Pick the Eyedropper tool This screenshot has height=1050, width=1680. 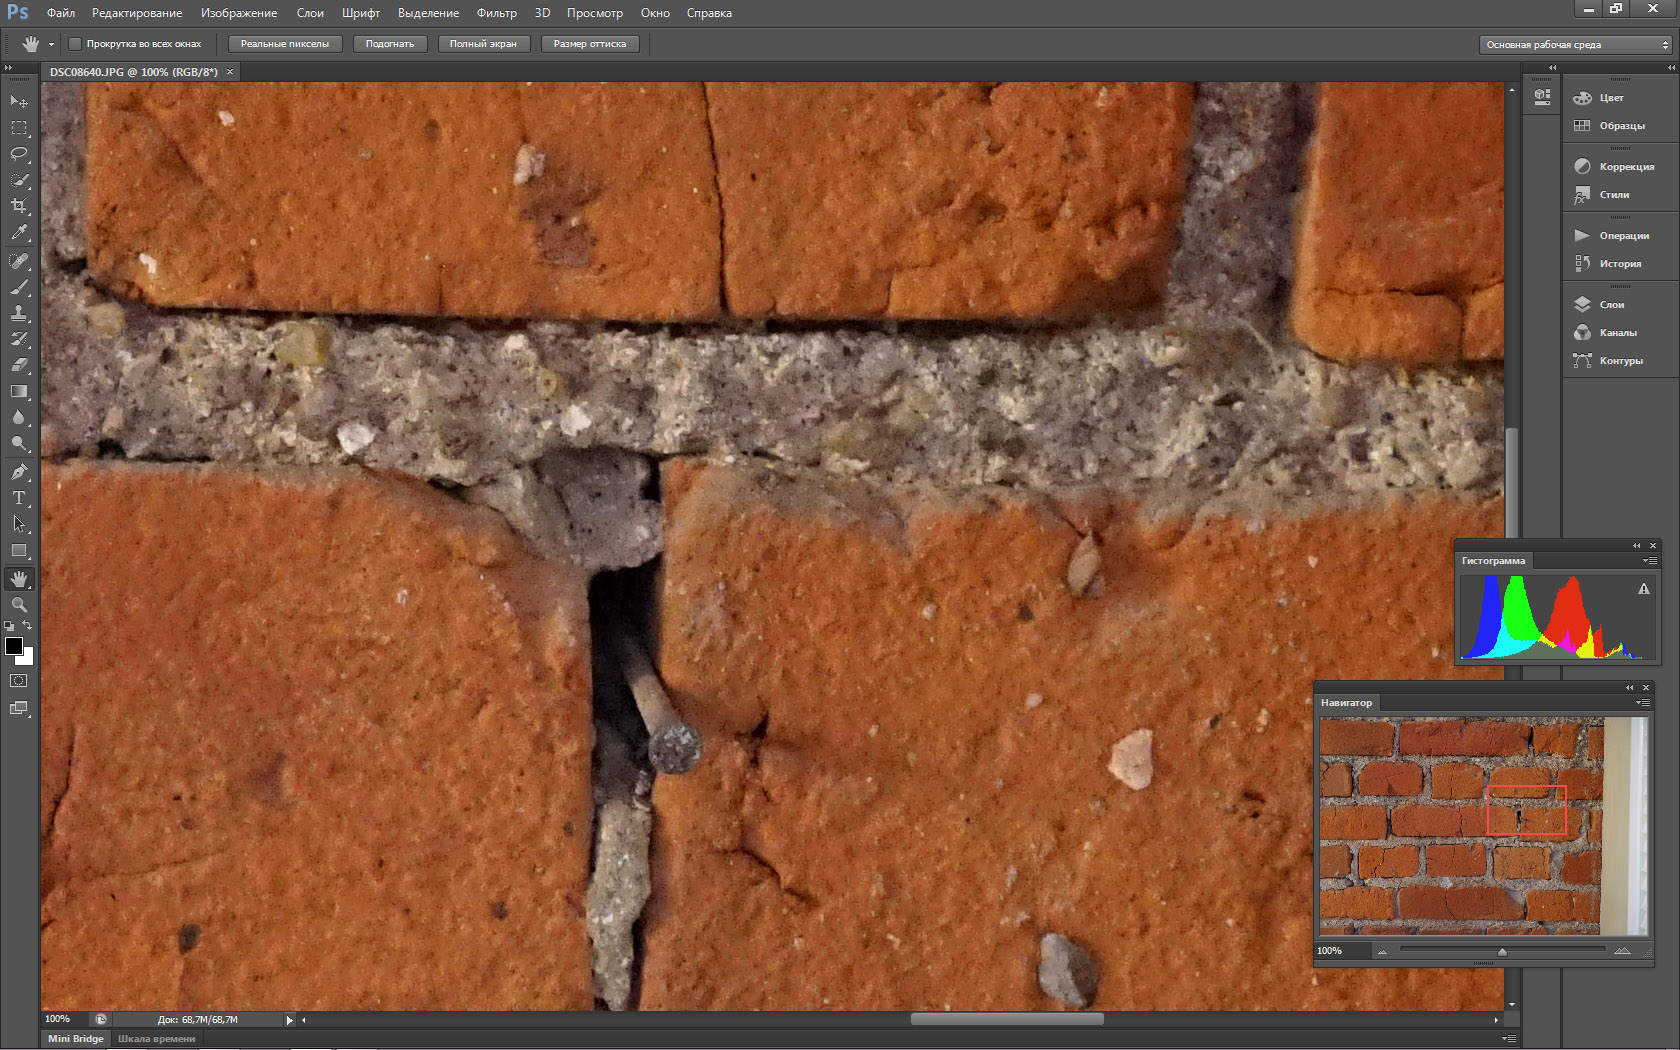click(19, 232)
